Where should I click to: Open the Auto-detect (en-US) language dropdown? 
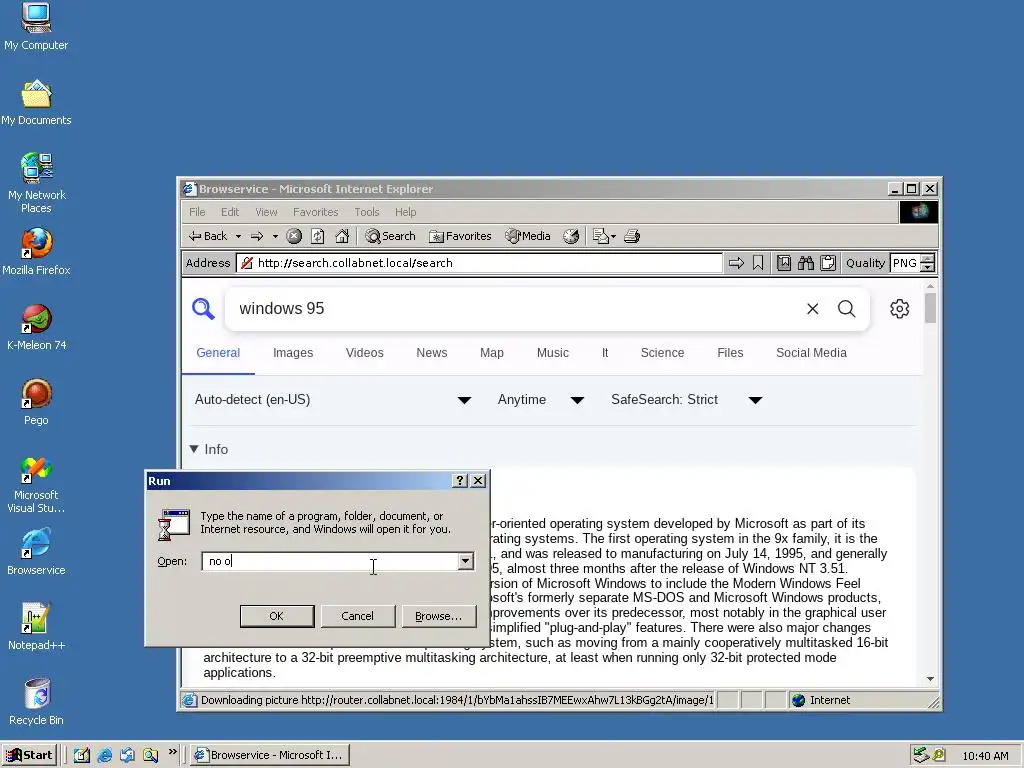333,400
